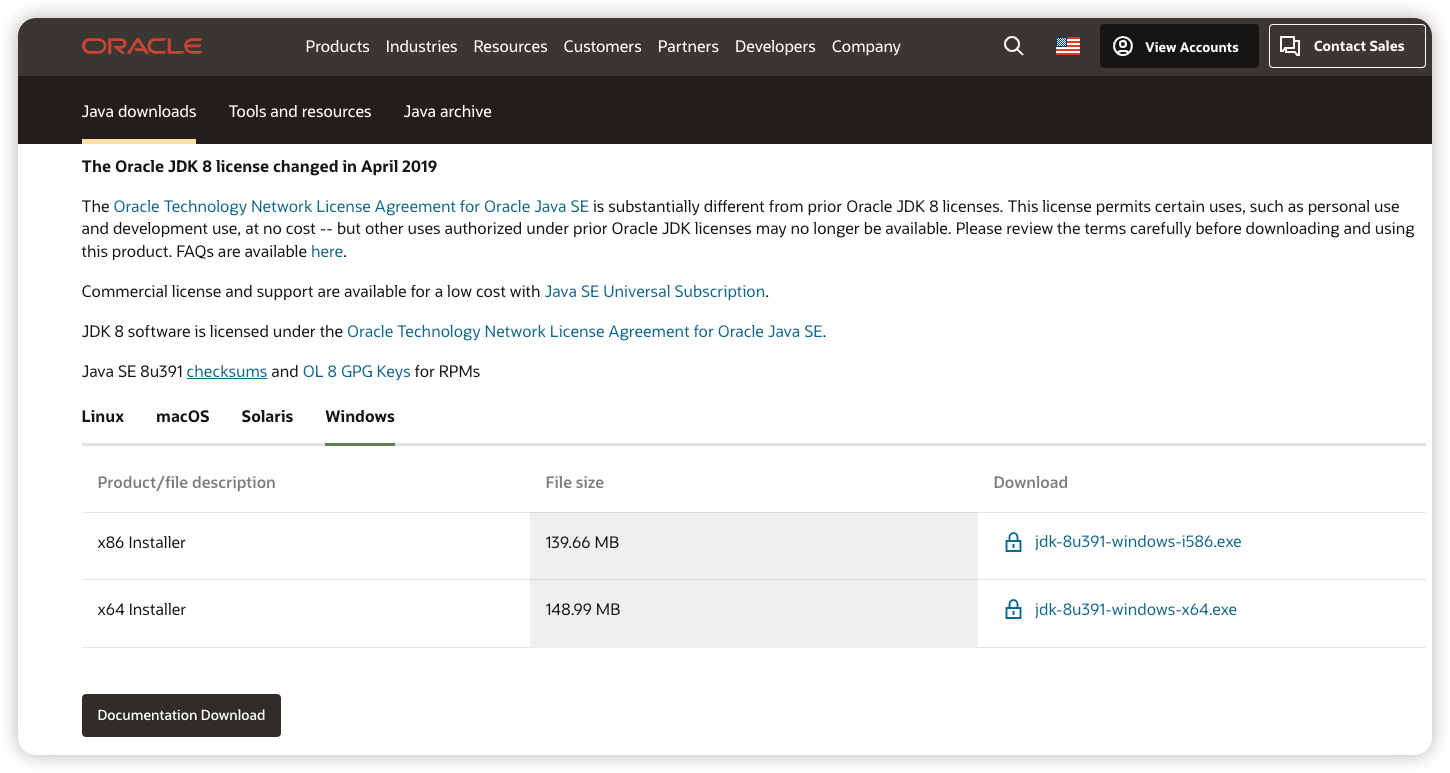The image size is (1450, 773).
Task: Switch to the Linux tab
Action: (x=103, y=416)
